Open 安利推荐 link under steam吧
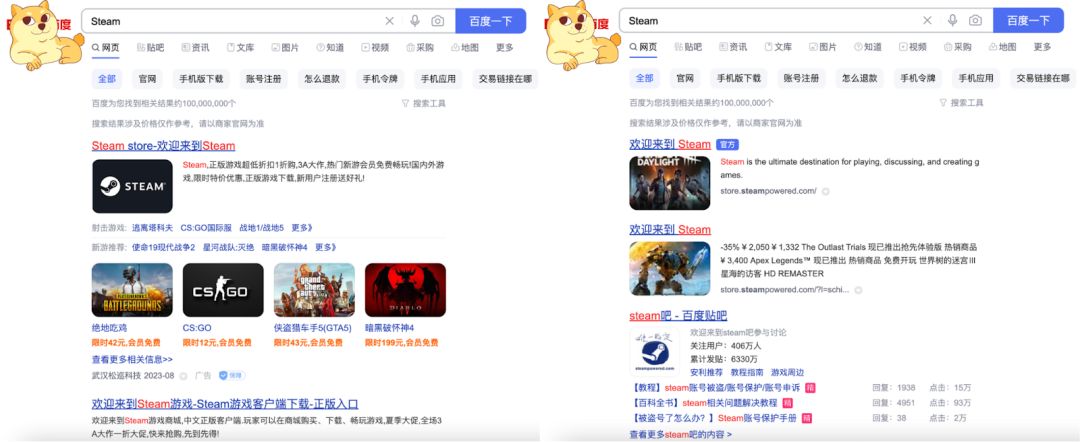 pos(707,372)
